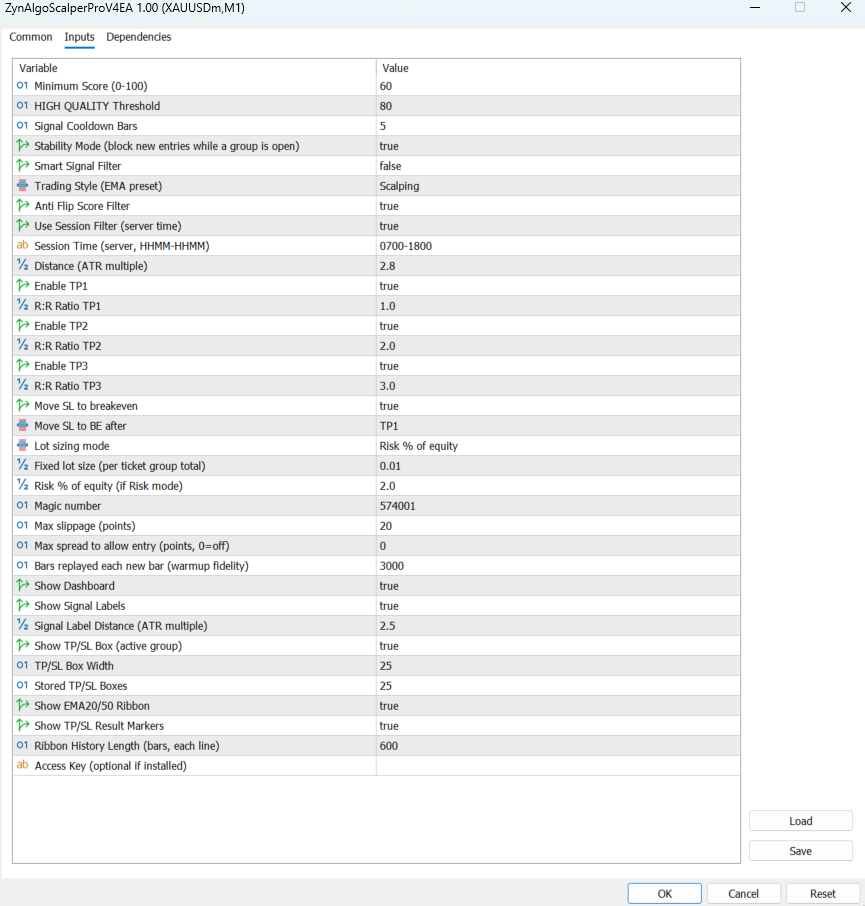Close the EA properties dialog window
This screenshot has width=865, height=906.
point(845,8)
